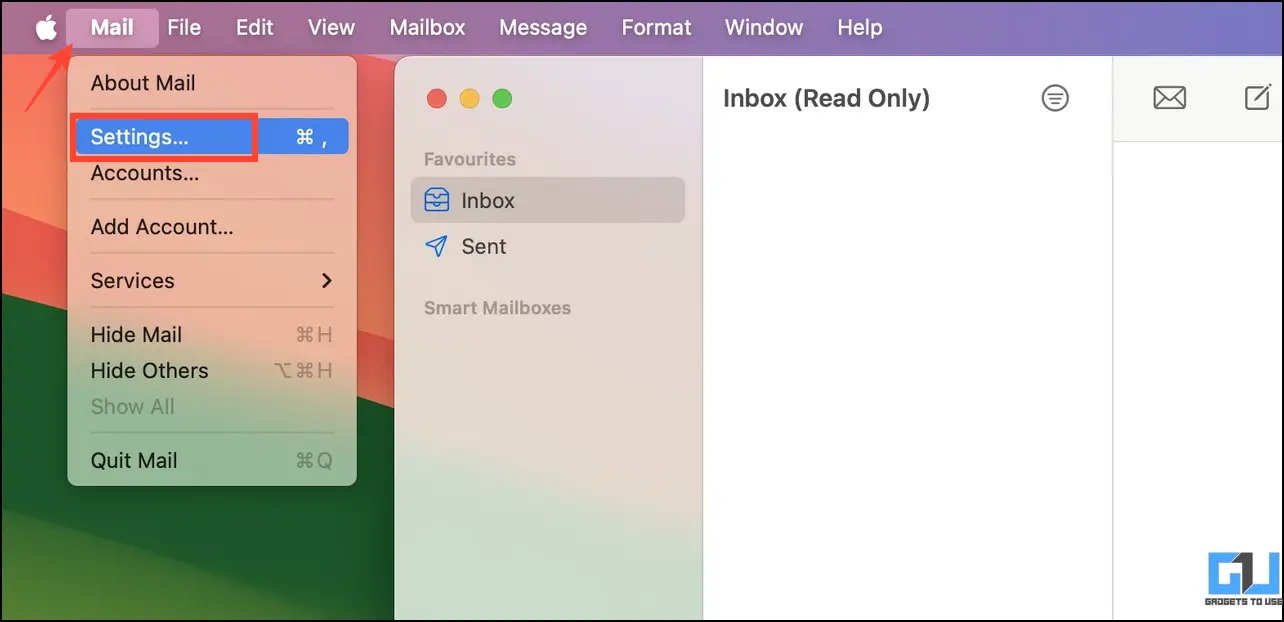Select the Sent mailbox in sidebar
The image size is (1284, 622).
pos(548,246)
